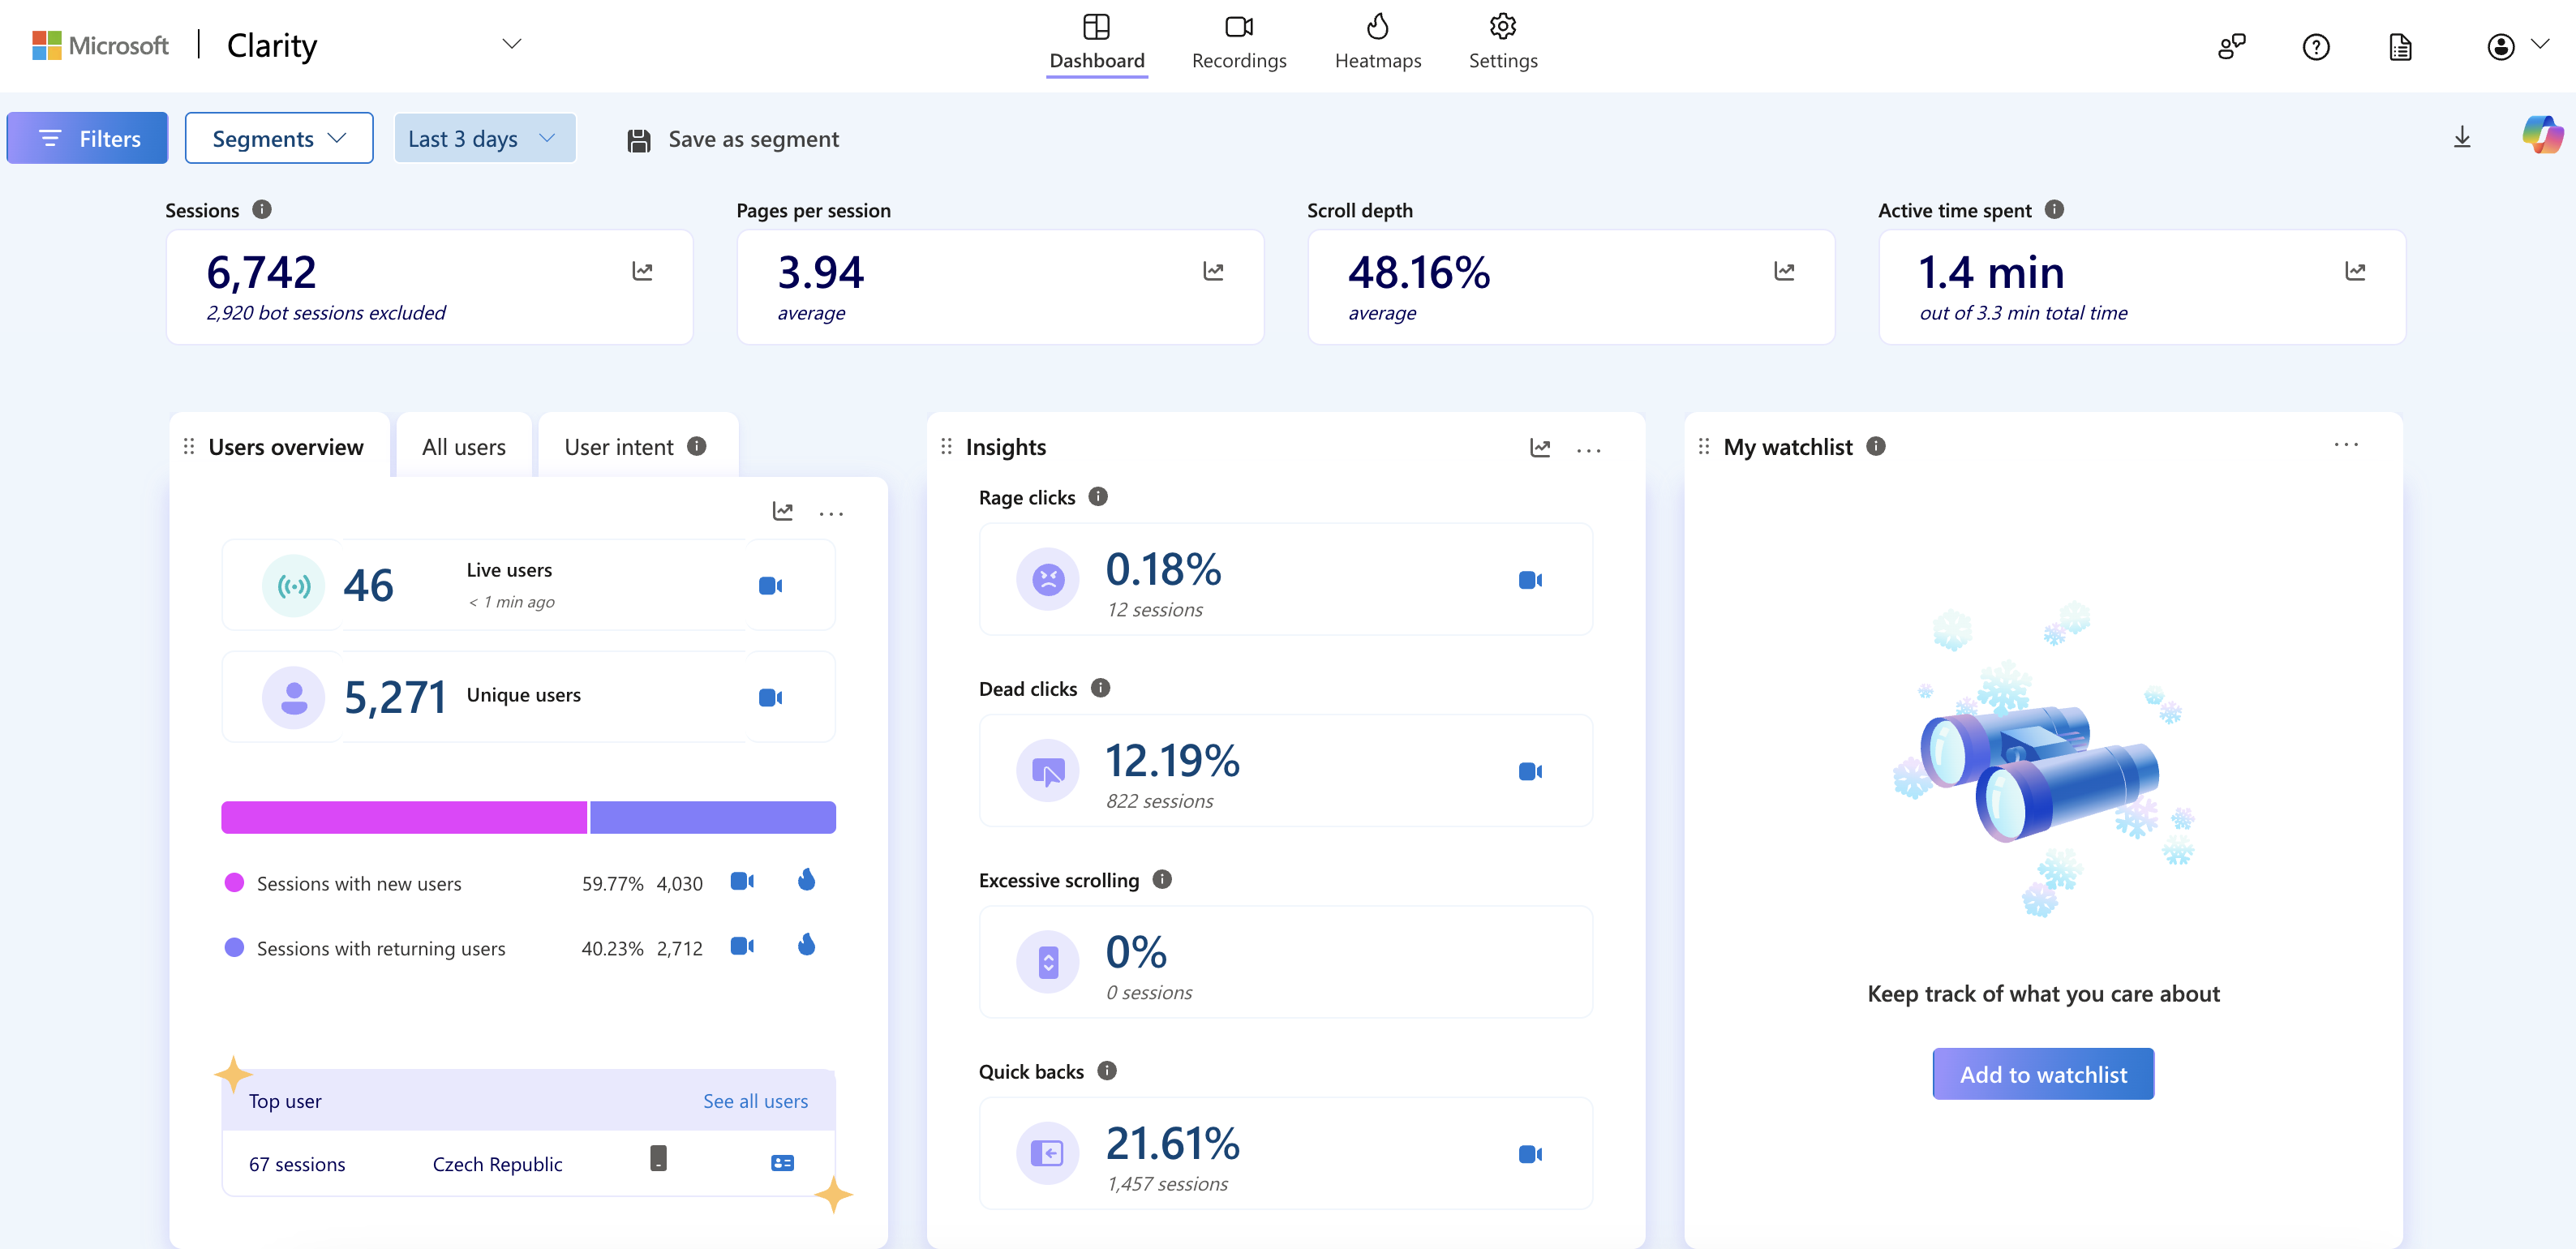Open the Copilot icon in toolbar

(2541, 136)
